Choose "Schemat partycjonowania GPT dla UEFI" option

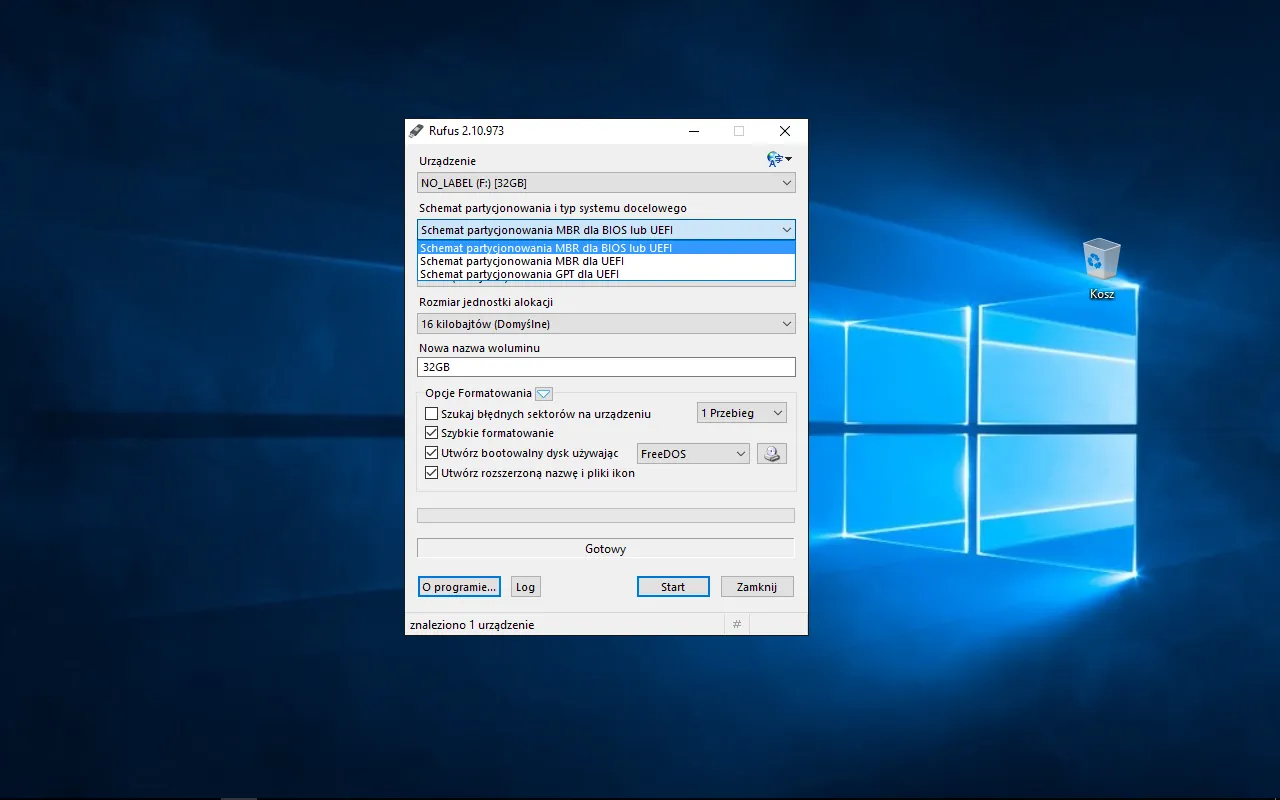[519, 274]
